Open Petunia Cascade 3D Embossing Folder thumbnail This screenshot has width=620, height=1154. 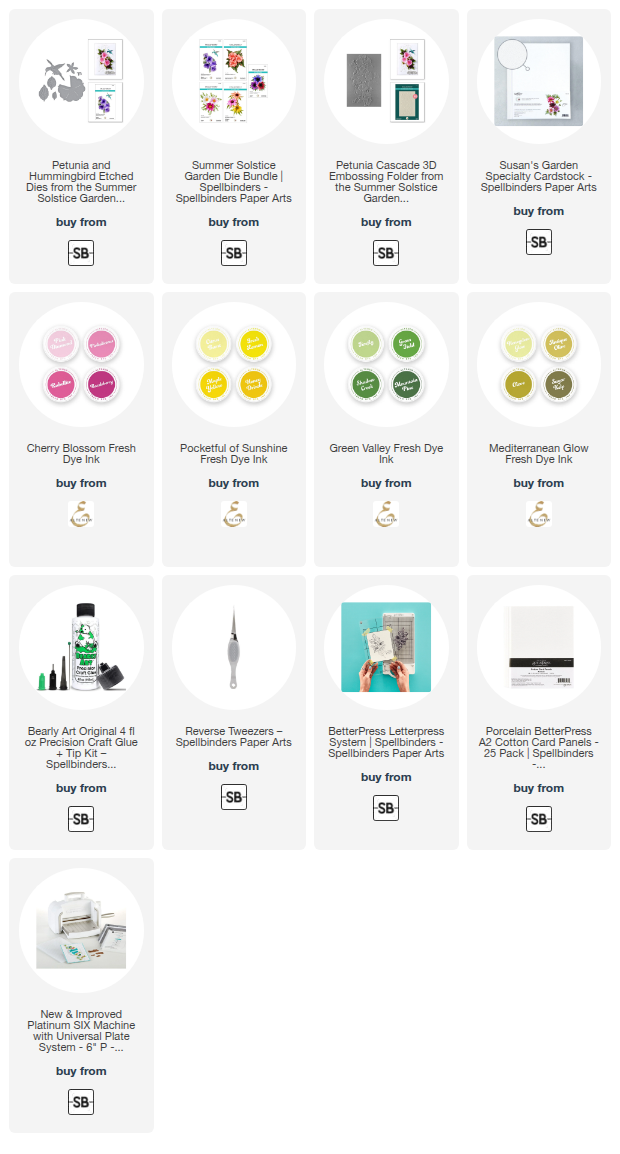[386, 81]
